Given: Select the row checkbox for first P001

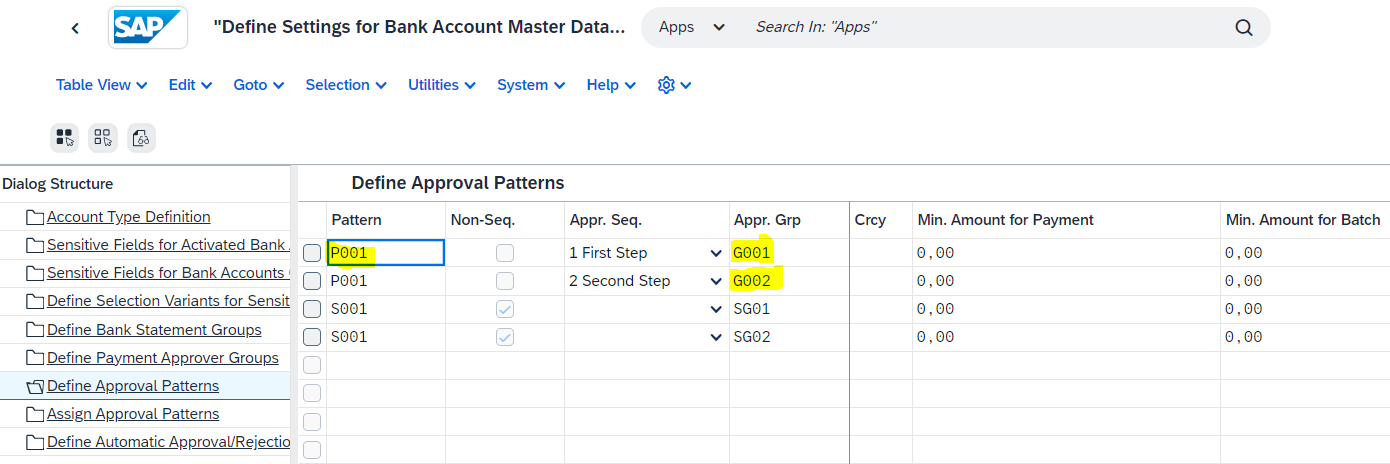Looking at the screenshot, I should click(312, 253).
